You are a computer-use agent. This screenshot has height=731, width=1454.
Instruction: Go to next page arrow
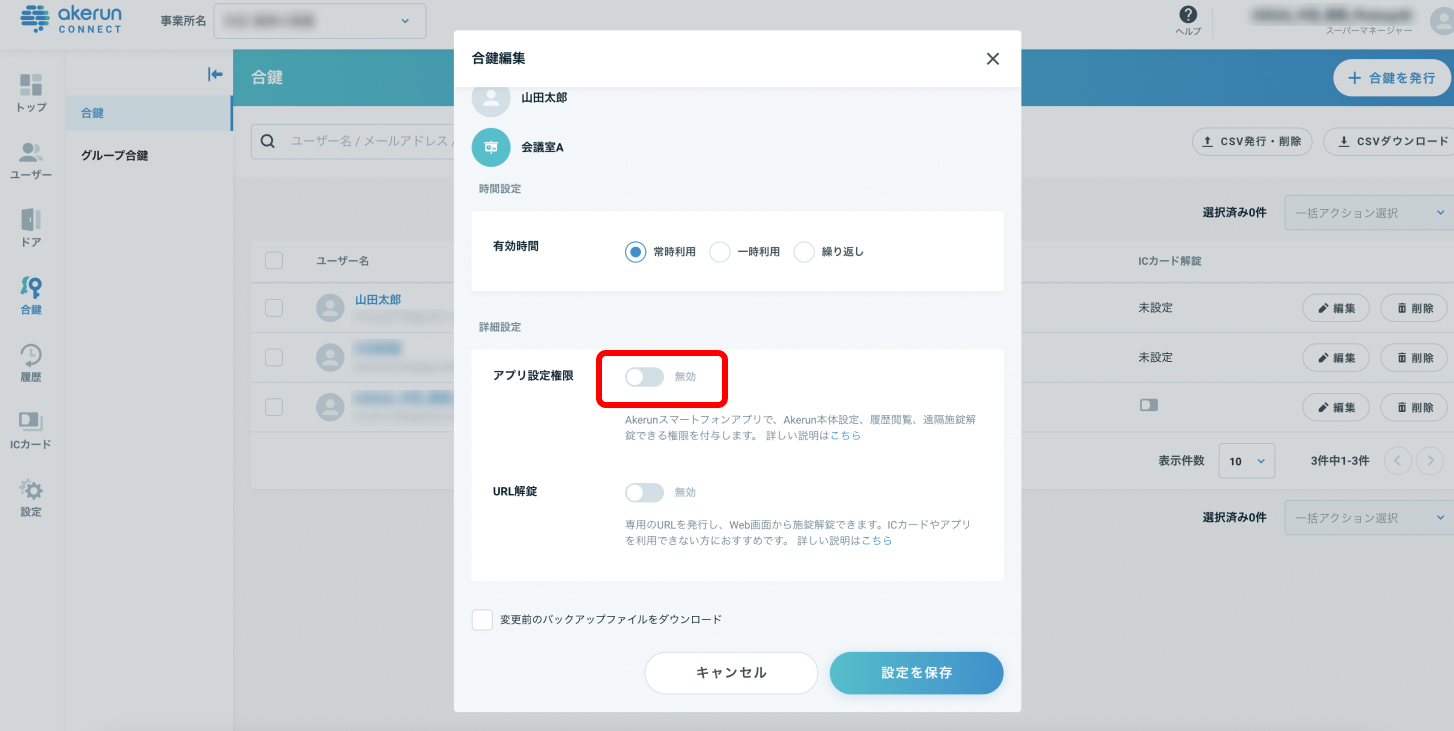point(1432,460)
